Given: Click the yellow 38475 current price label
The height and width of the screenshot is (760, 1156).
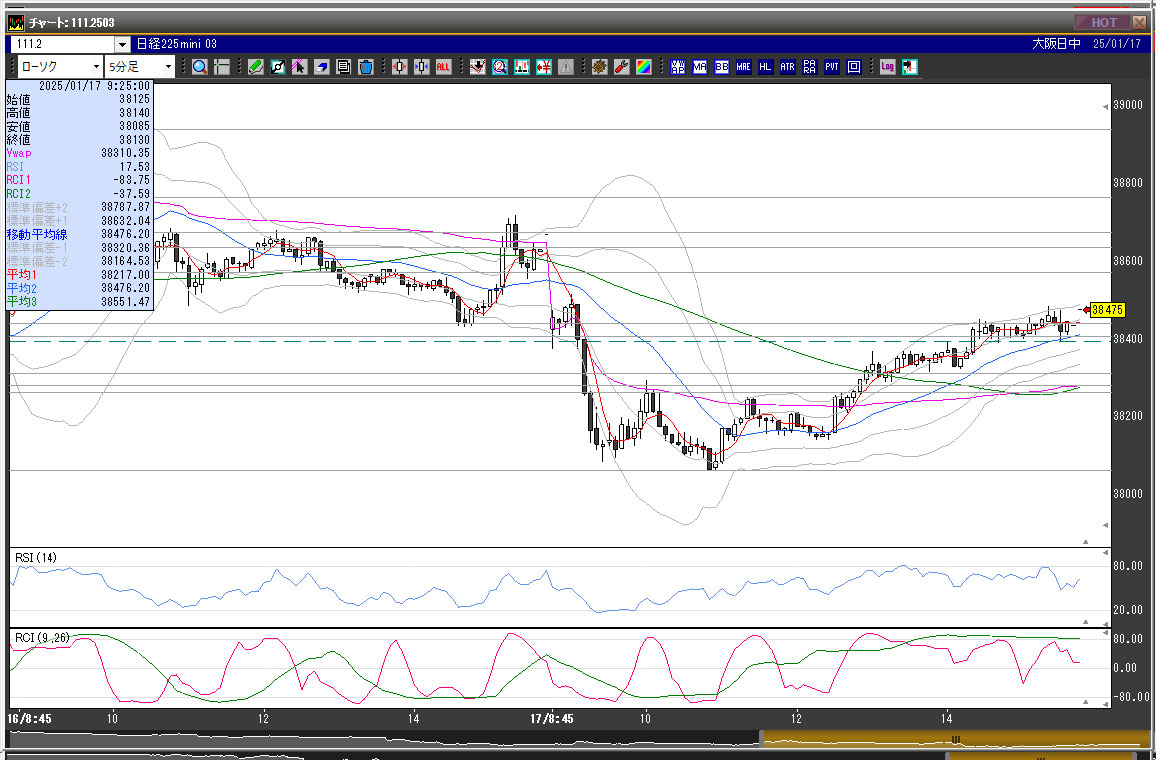Looking at the screenshot, I should coord(1107,310).
